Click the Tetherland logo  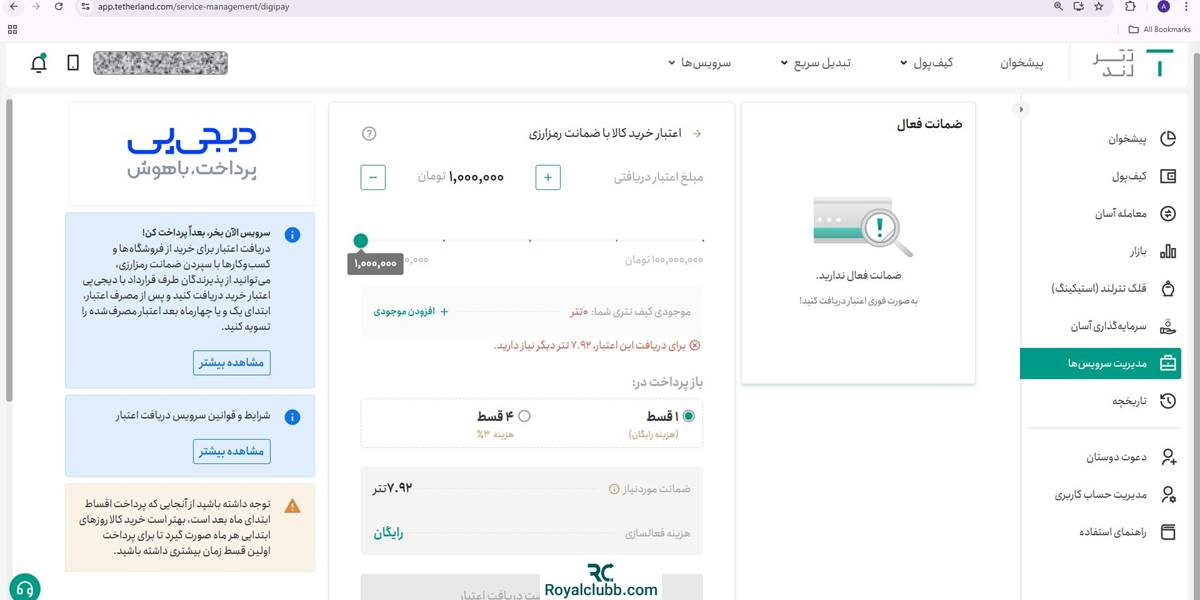click(x=1135, y=63)
